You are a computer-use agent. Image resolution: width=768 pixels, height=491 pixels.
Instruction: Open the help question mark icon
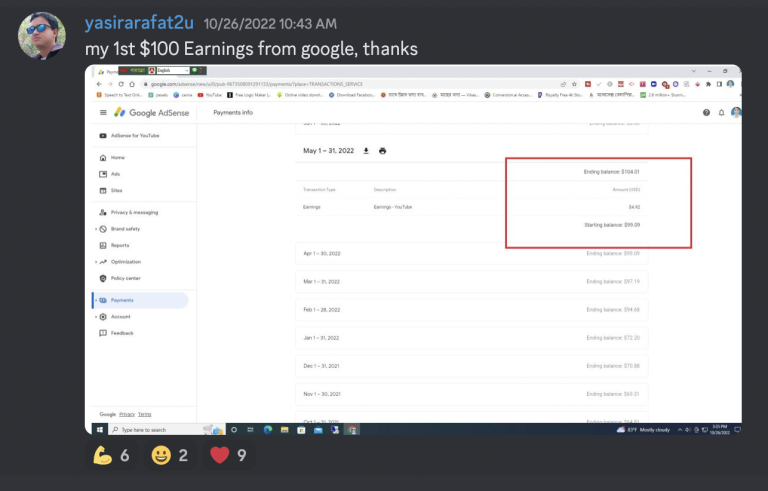tap(706, 112)
